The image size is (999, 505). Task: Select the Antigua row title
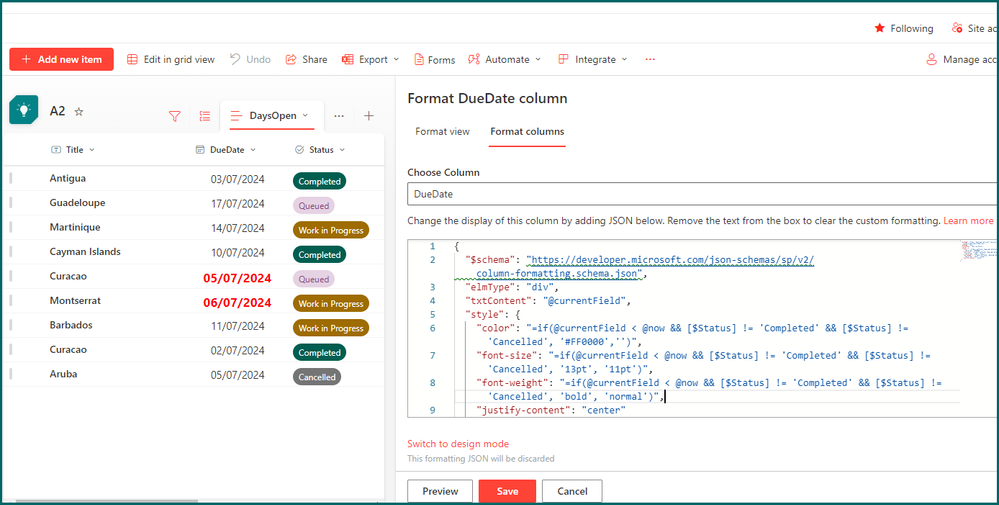pos(68,178)
